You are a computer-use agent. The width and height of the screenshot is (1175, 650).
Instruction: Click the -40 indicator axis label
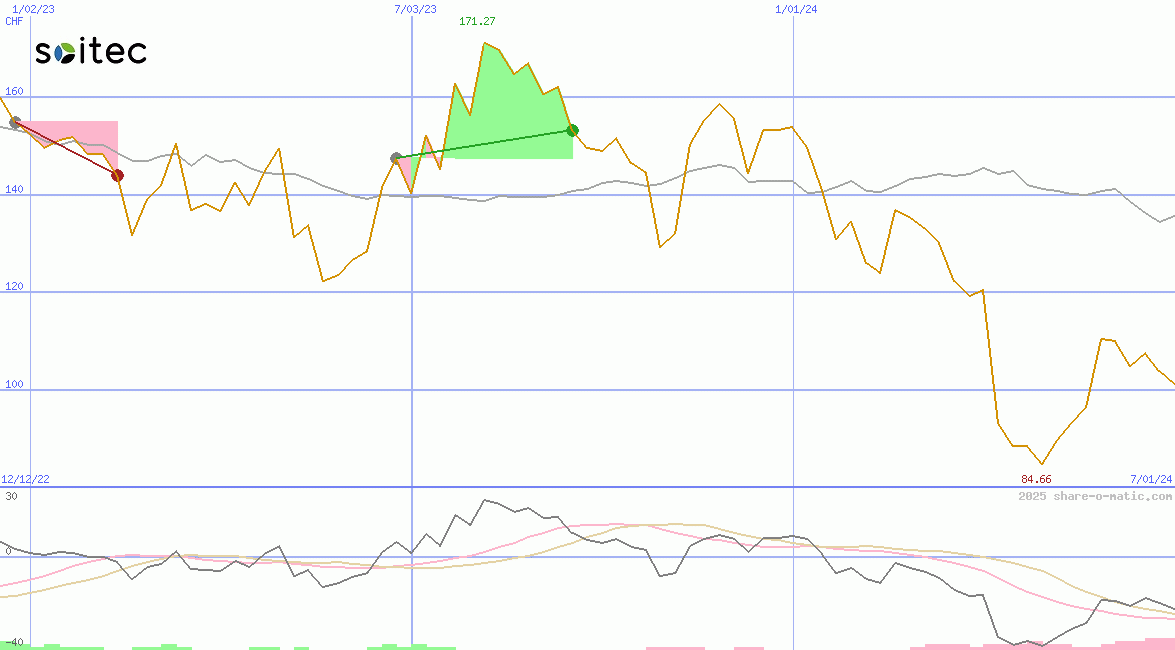pyautogui.click(x=14, y=642)
